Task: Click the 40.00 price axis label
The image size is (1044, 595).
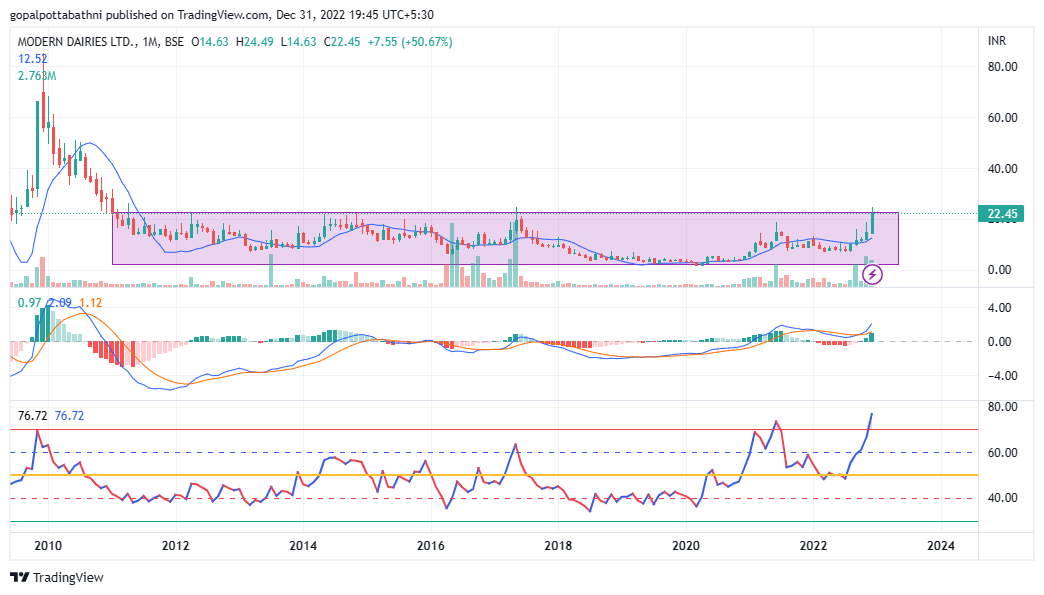Action: [x=1002, y=169]
